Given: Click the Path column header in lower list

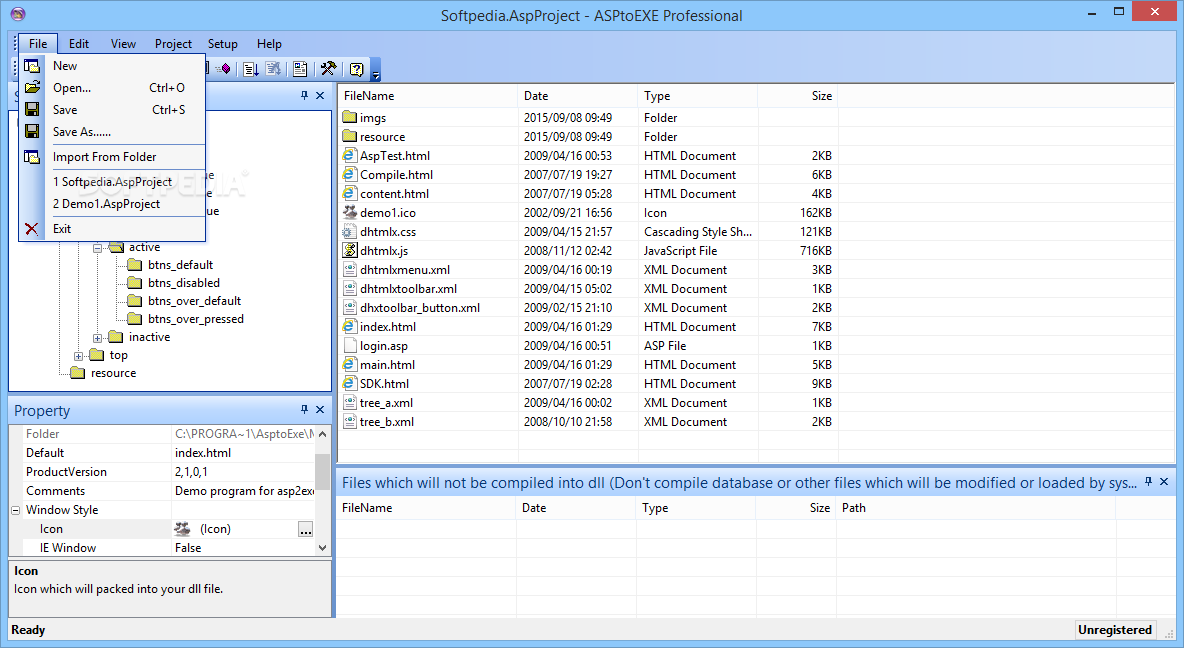Looking at the screenshot, I should click(976, 508).
